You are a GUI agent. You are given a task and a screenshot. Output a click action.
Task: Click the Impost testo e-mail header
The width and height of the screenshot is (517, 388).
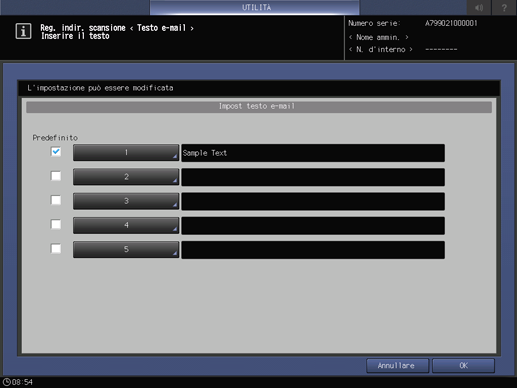[259, 107]
